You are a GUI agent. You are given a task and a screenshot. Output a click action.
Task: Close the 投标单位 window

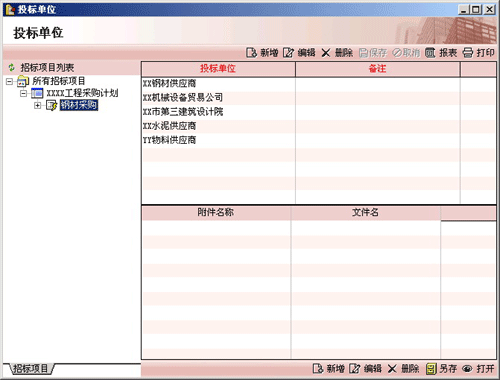490,10
